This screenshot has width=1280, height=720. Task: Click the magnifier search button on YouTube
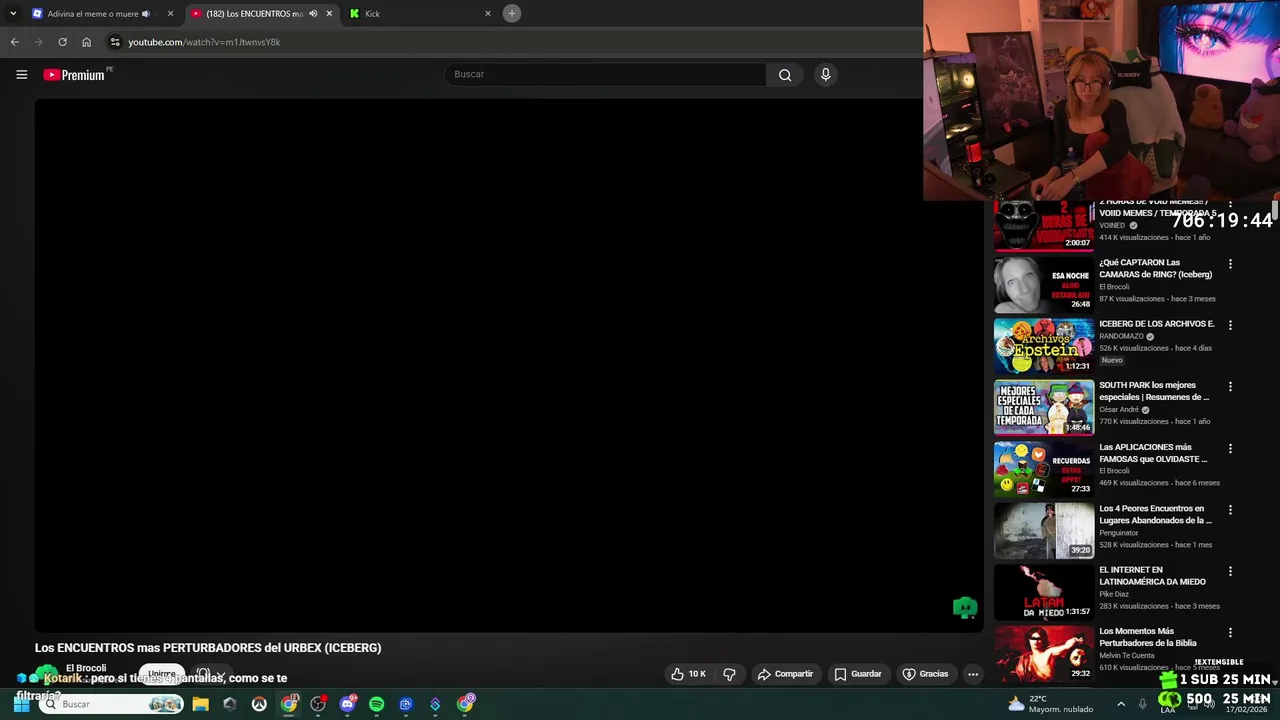pyautogui.click(x=785, y=74)
